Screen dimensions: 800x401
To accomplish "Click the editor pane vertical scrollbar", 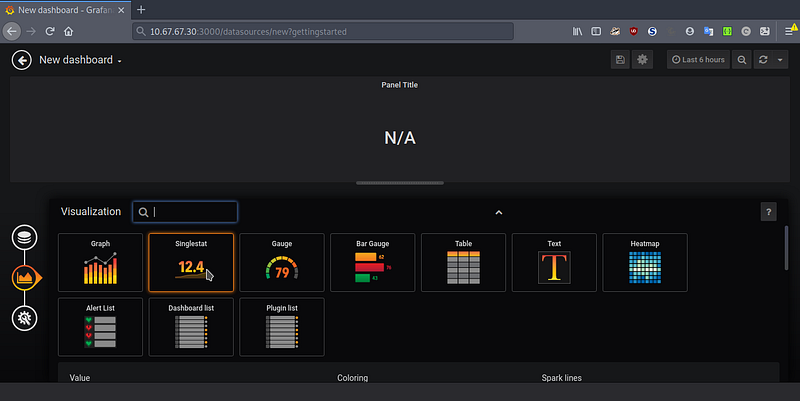I will click(786, 248).
